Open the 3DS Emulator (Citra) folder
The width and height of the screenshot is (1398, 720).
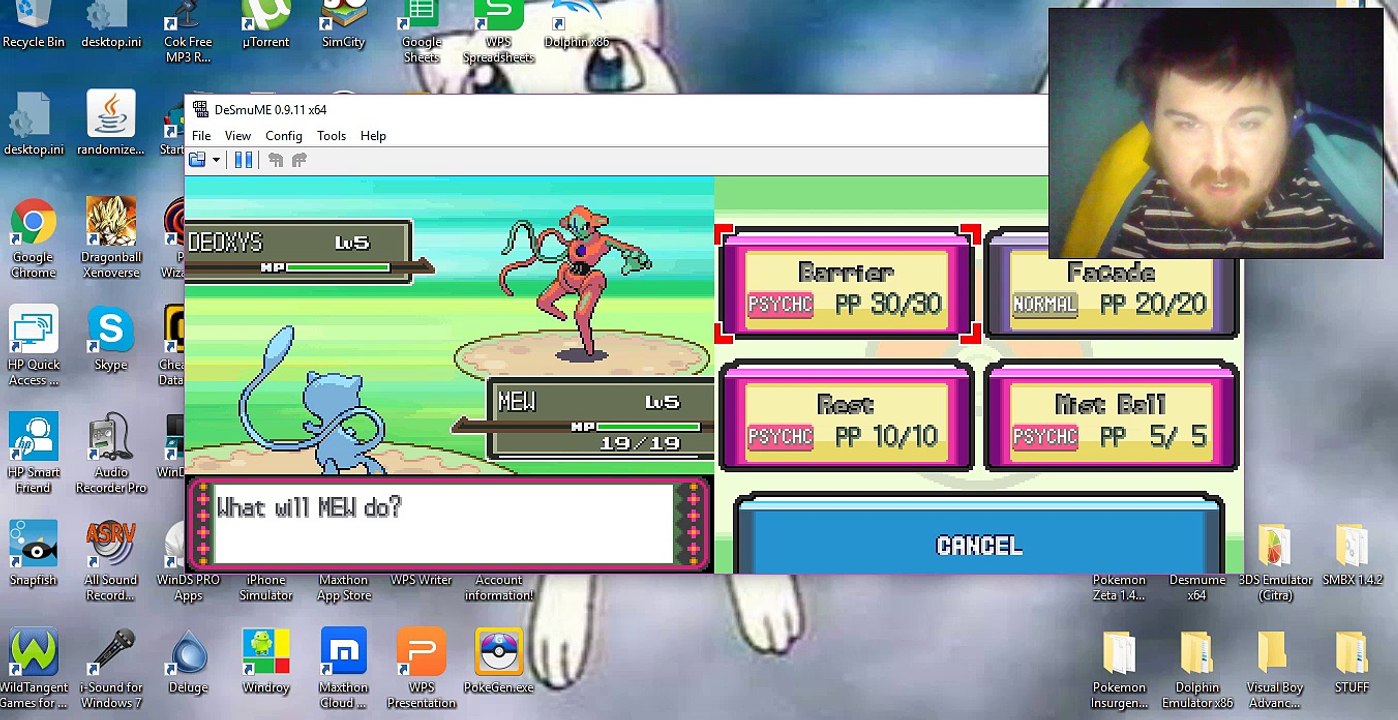click(x=1275, y=560)
